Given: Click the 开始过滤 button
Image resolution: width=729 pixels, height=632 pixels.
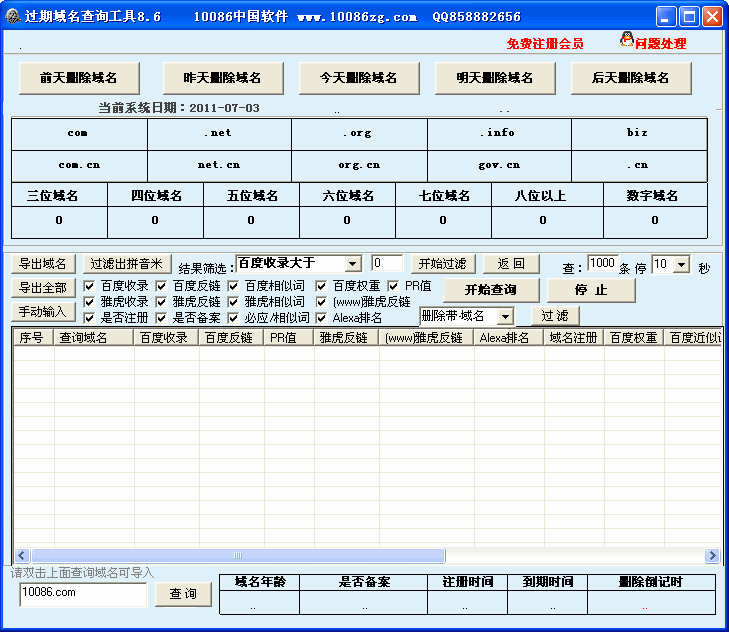Looking at the screenshot, I should click(x=443, y=264).
